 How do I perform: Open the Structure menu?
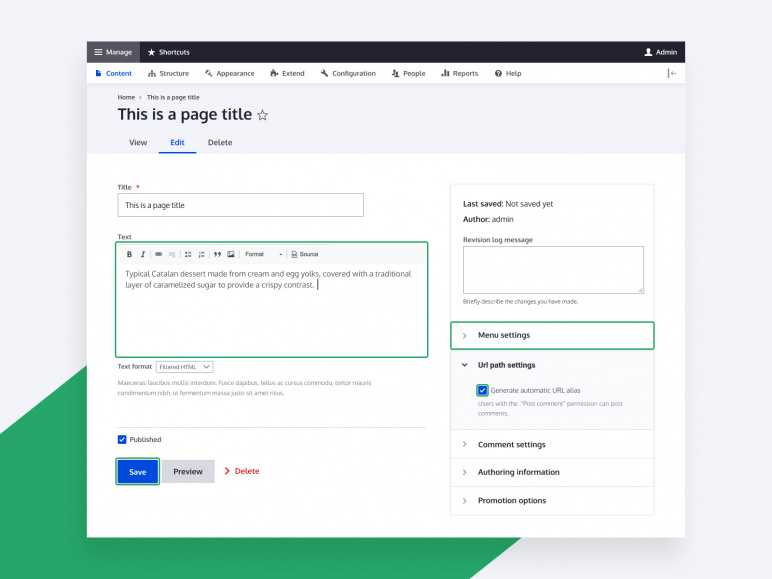(x=168, y=73)
